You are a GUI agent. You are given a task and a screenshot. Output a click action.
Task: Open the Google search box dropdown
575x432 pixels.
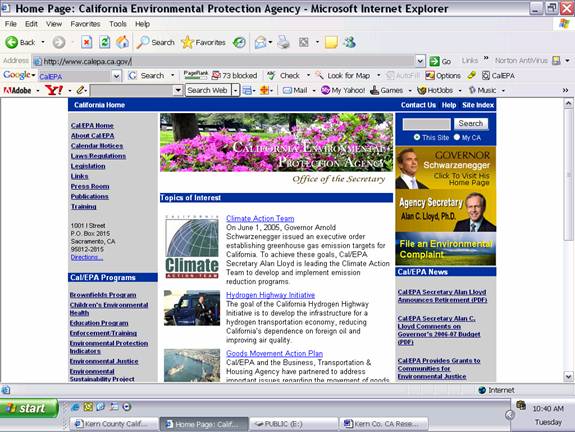[116, 76]
